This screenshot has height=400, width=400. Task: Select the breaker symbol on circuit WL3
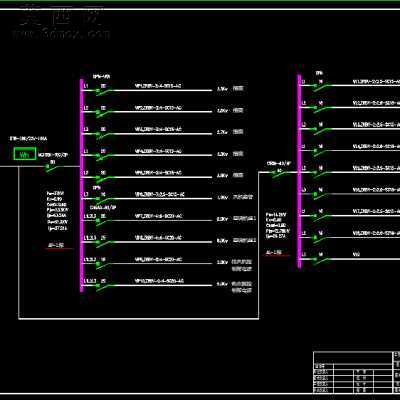(x=322, y=130)
